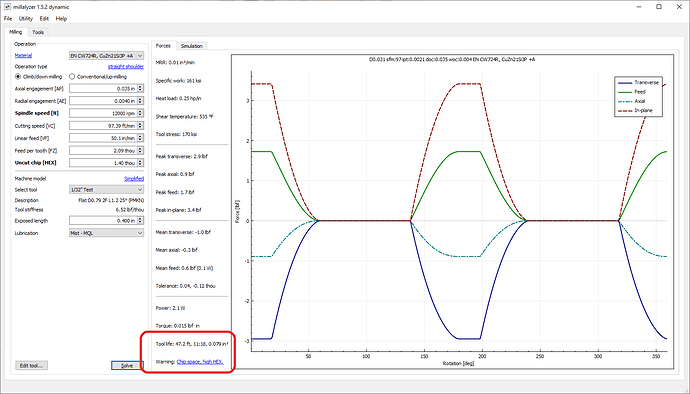
Task: Select Conventional/up-milling radio button
Action: [72, 77]
